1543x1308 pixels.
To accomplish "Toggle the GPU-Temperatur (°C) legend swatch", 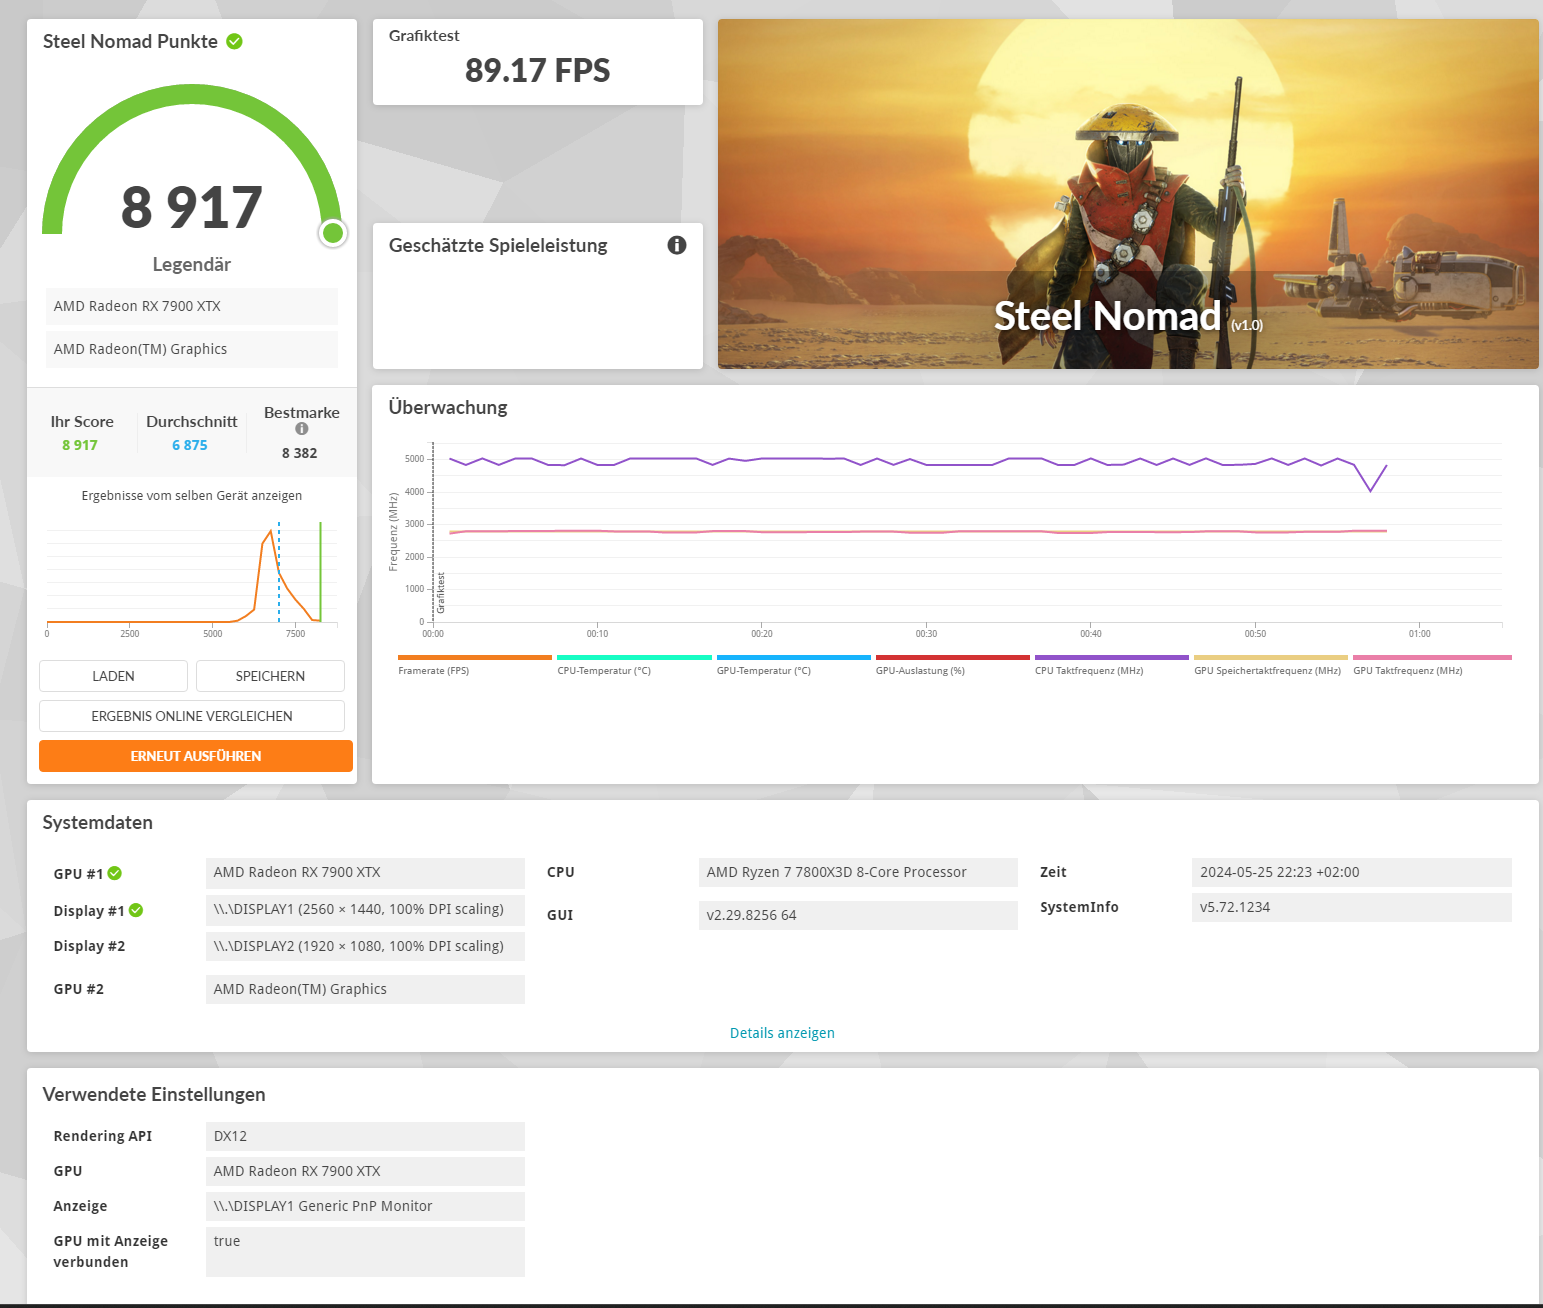I will coord(794,658).
